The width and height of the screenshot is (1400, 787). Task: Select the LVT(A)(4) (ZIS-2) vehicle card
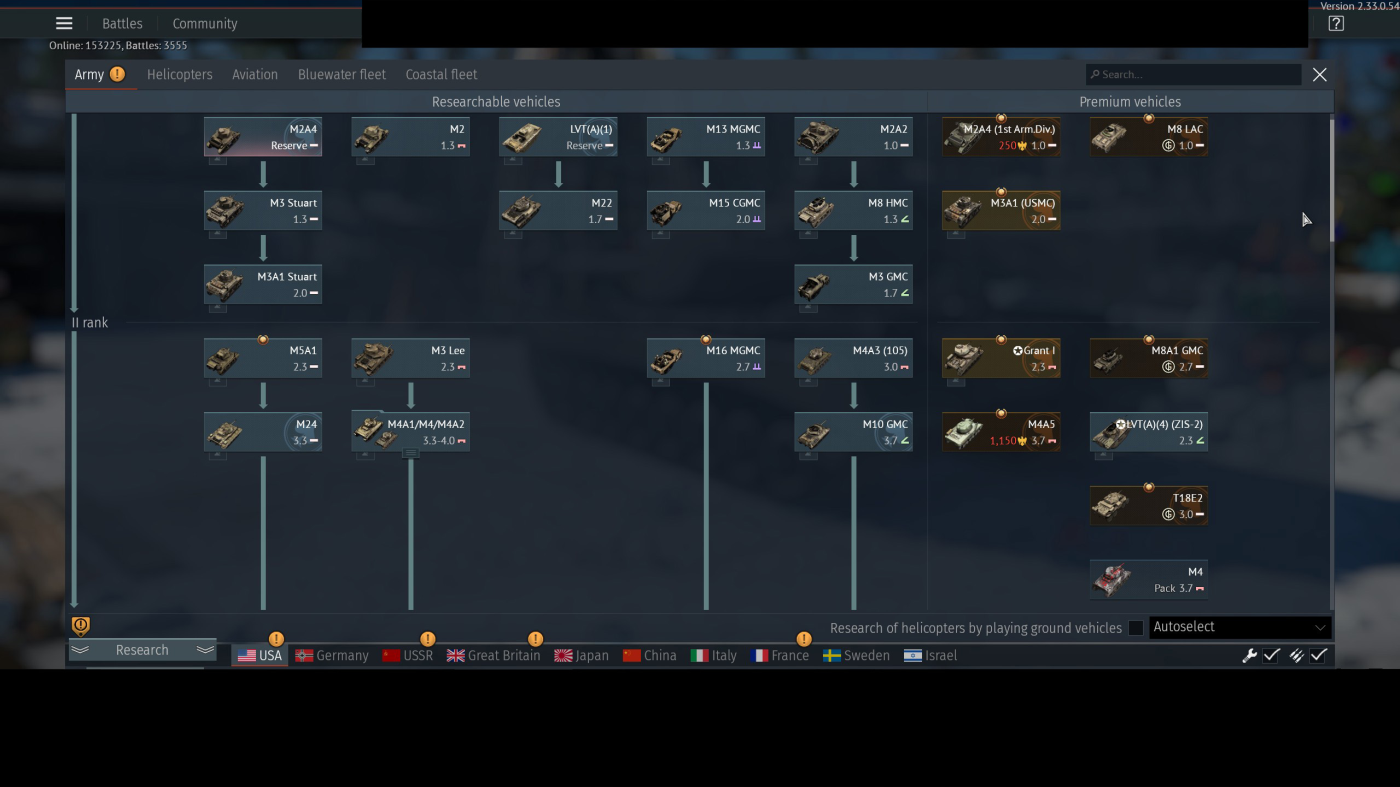(1149, 432)
